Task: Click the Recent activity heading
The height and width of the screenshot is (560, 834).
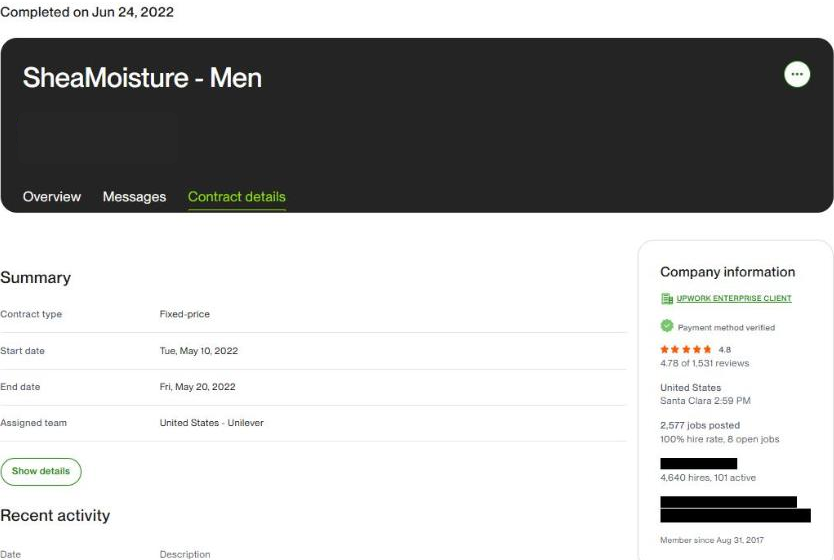Action: point(55,515)
